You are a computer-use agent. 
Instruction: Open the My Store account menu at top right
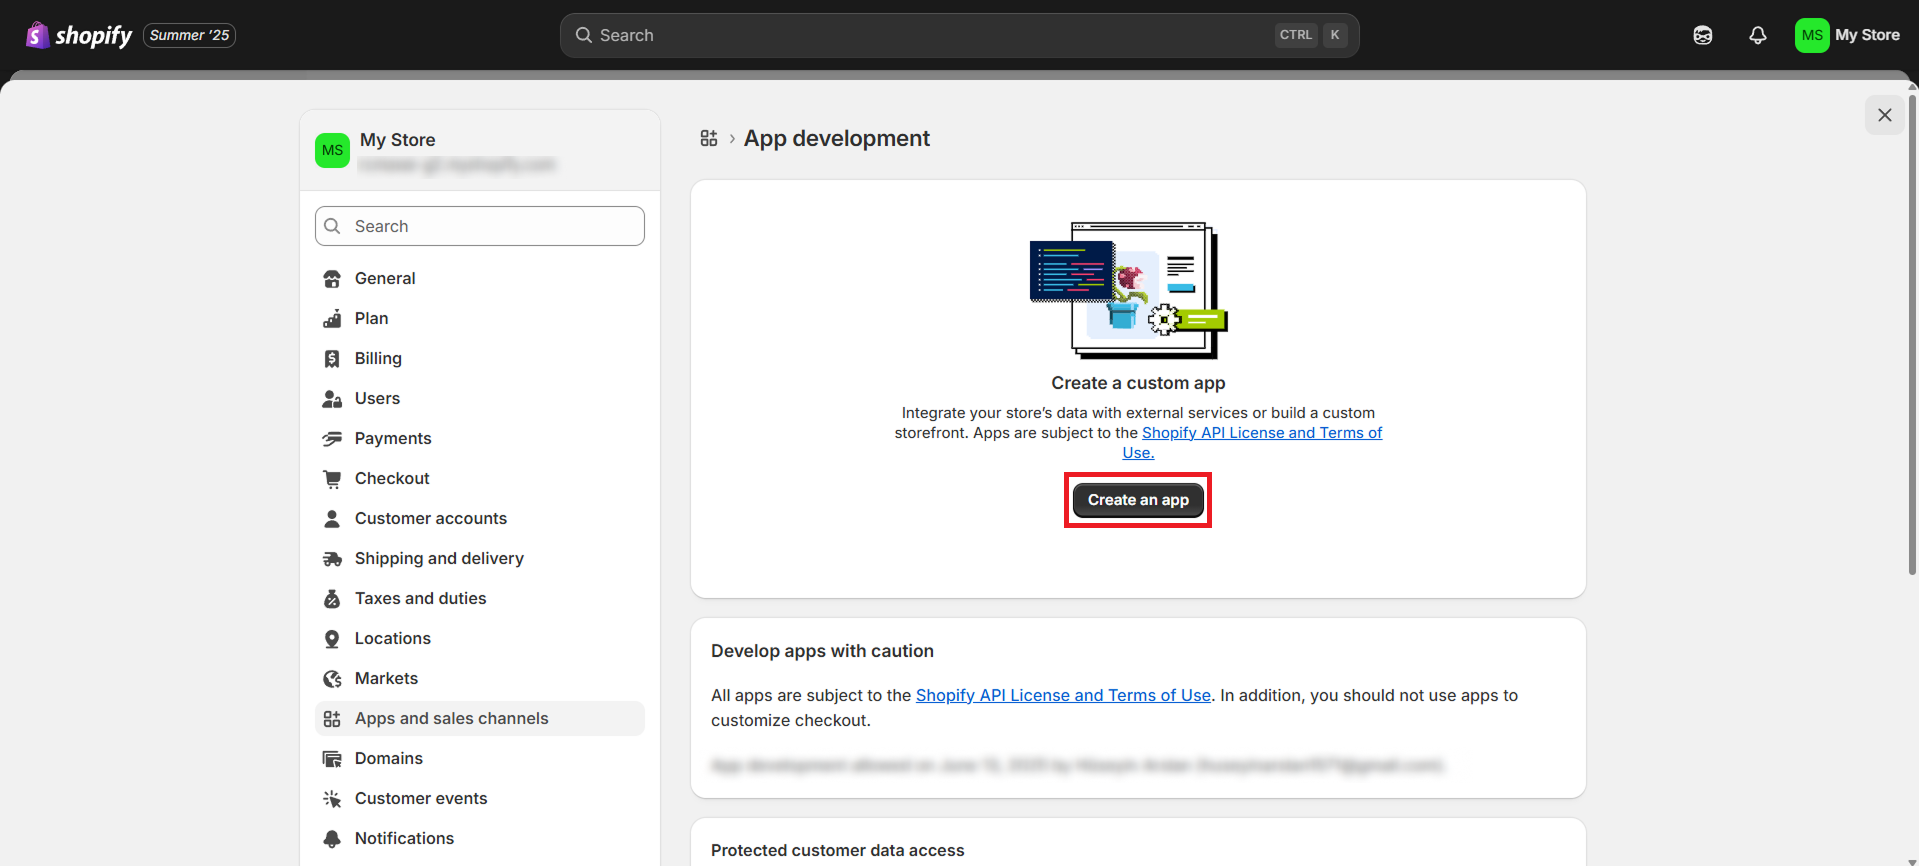(x=1848, y=35)
